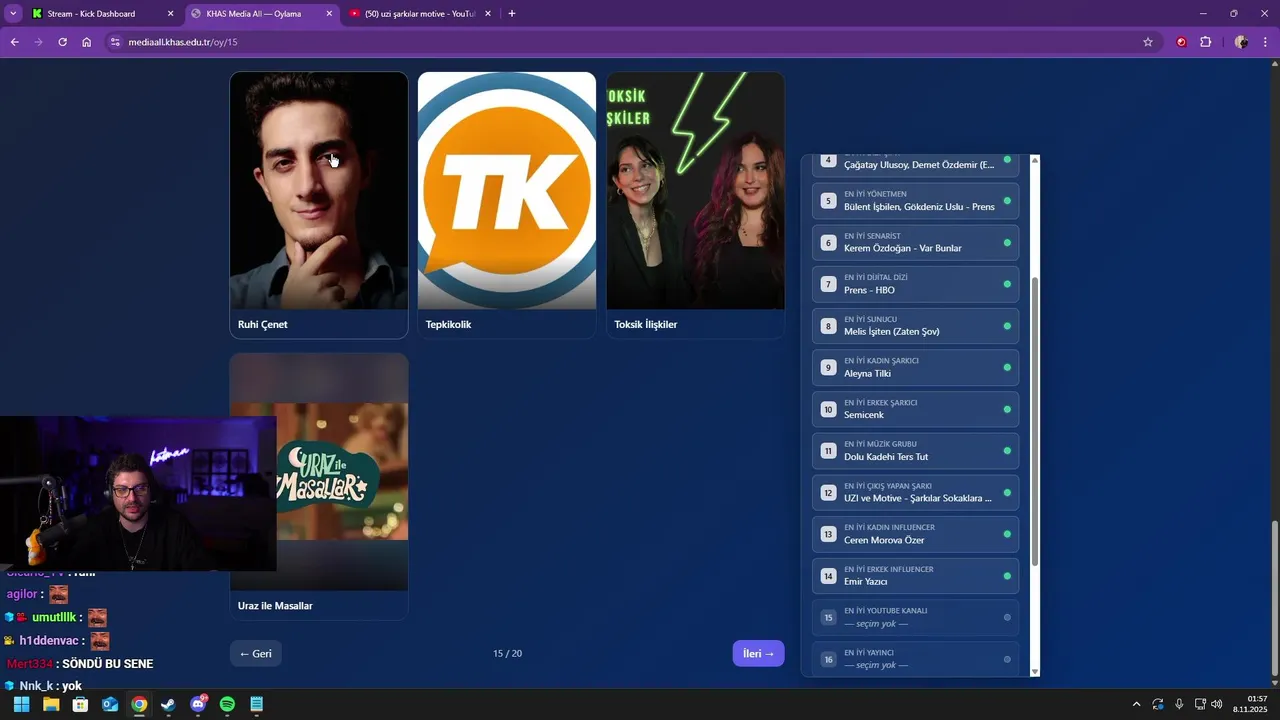Open category 4 Çağatay Ulusoy row

[915, 166]
